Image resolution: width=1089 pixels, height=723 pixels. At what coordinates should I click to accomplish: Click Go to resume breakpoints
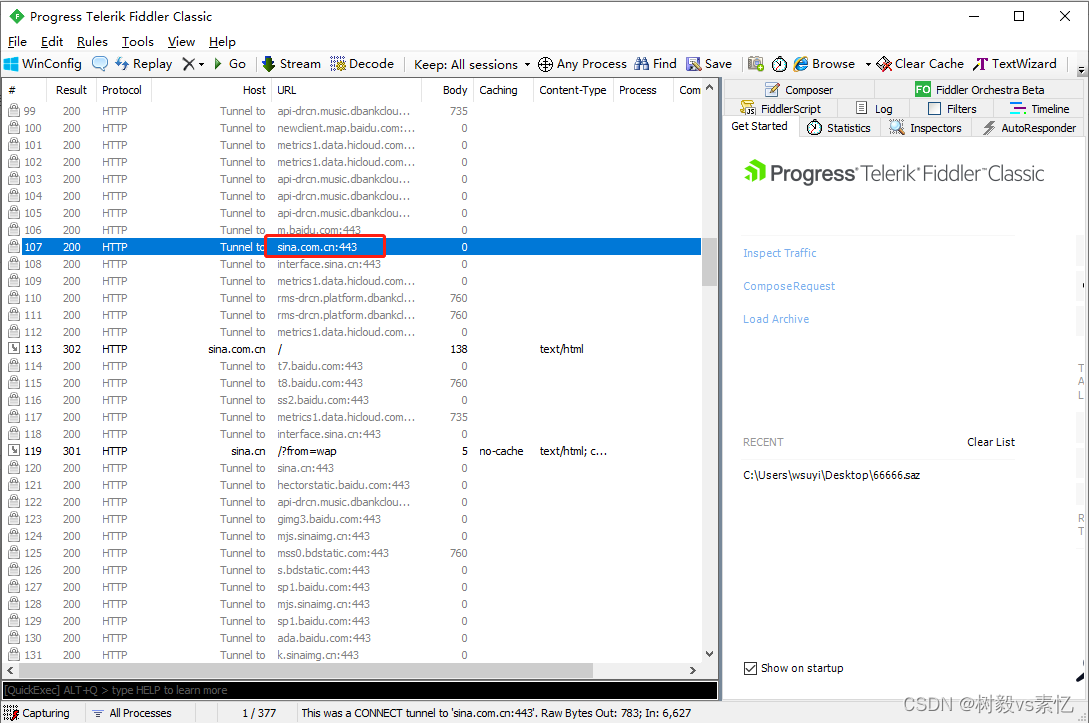pyautogui.click(x=230, y=64)
